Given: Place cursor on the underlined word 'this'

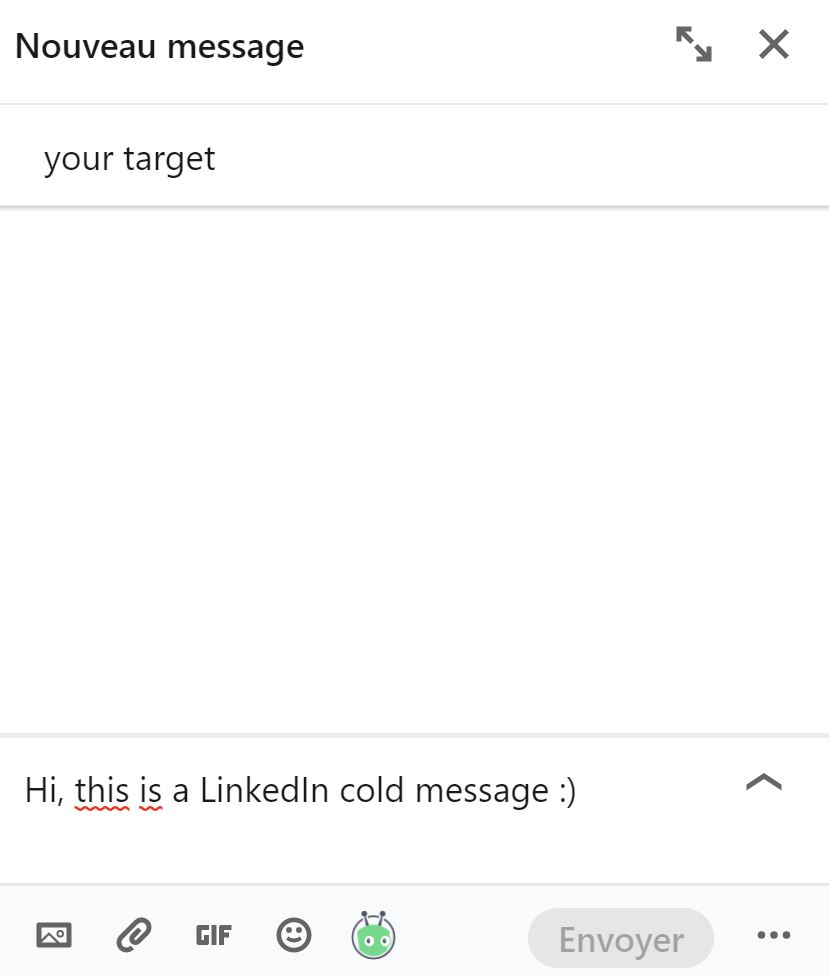Looking at the screenshot, I should click(x=102, y=790).
